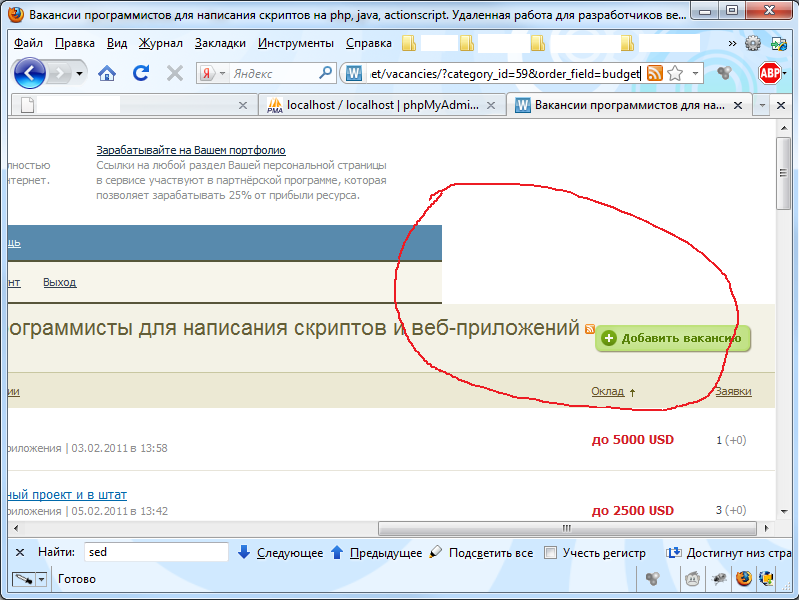The image size is (799, 600).
Task: Close the first blank tab
Action: tap(243, 106)
